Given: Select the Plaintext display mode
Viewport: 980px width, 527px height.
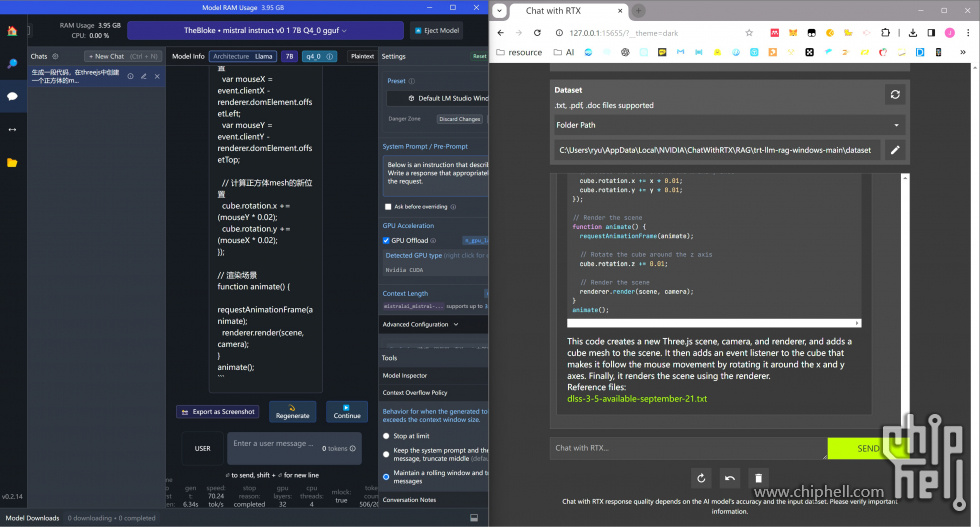Looking at the screenshot, I should (x=362, y=56).
